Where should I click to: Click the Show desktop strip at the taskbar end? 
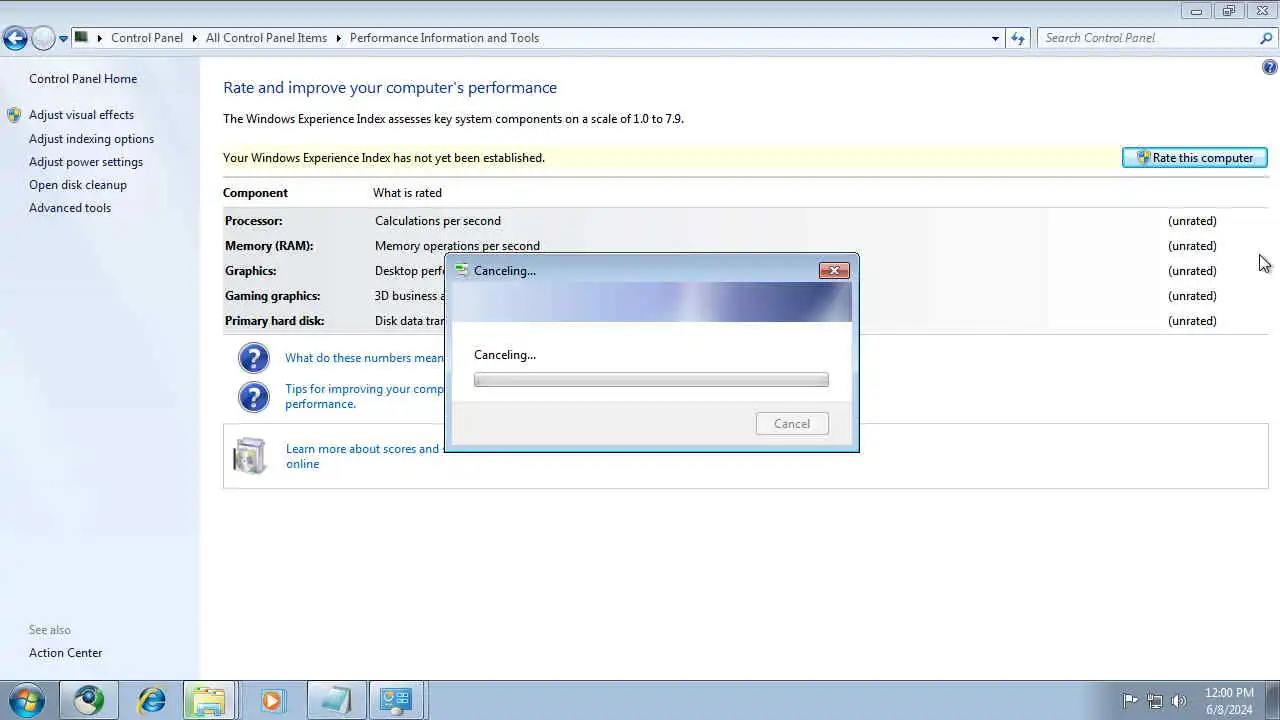(1272, 701)
